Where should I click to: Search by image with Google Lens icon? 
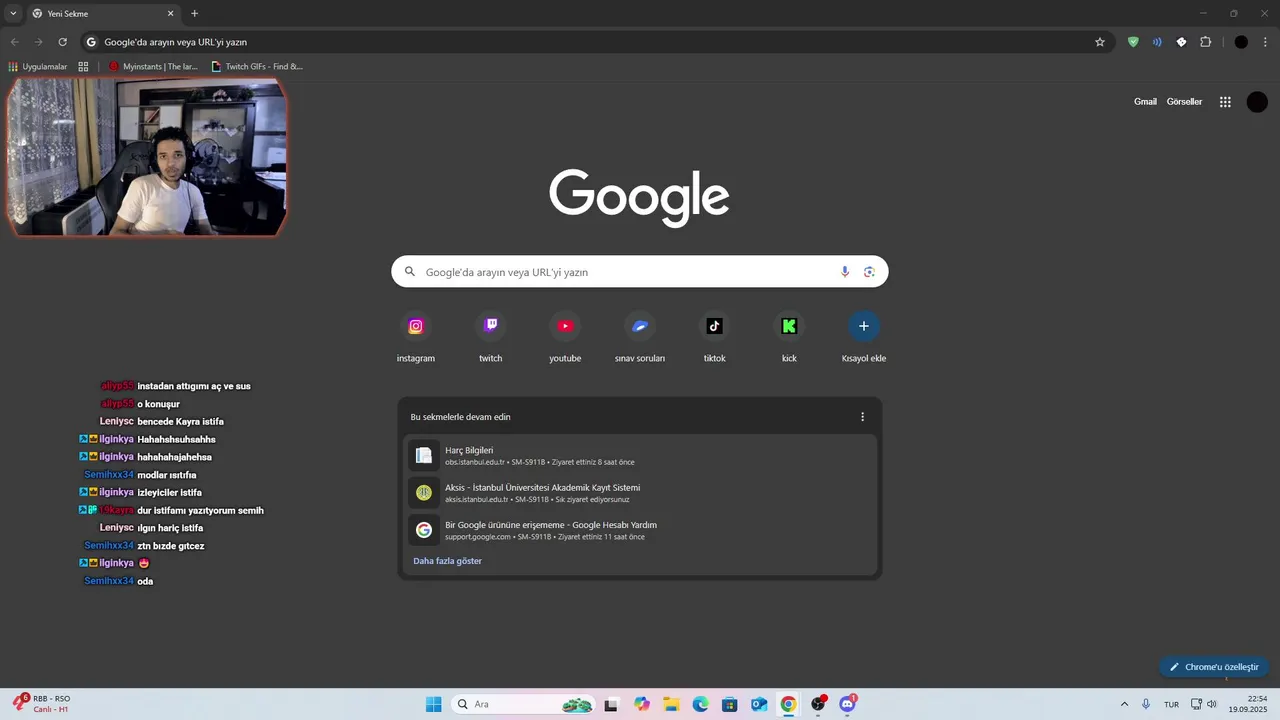click(x=869, y=272)
